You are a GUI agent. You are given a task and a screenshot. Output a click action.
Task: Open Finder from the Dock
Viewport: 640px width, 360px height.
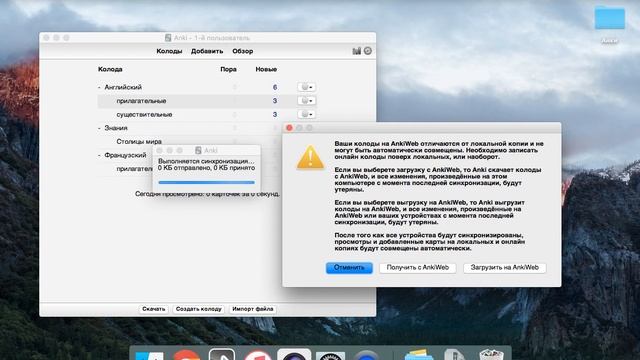pos(149,355)
